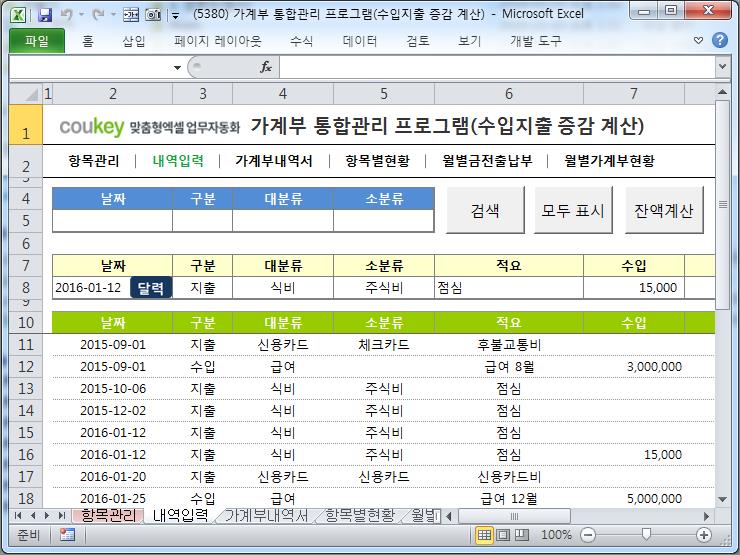The height and width of the screenshot is (555, 740).
Task: Open the 데이터 ribbon tab
Action: pyautogui.click(x=360, y=41)
